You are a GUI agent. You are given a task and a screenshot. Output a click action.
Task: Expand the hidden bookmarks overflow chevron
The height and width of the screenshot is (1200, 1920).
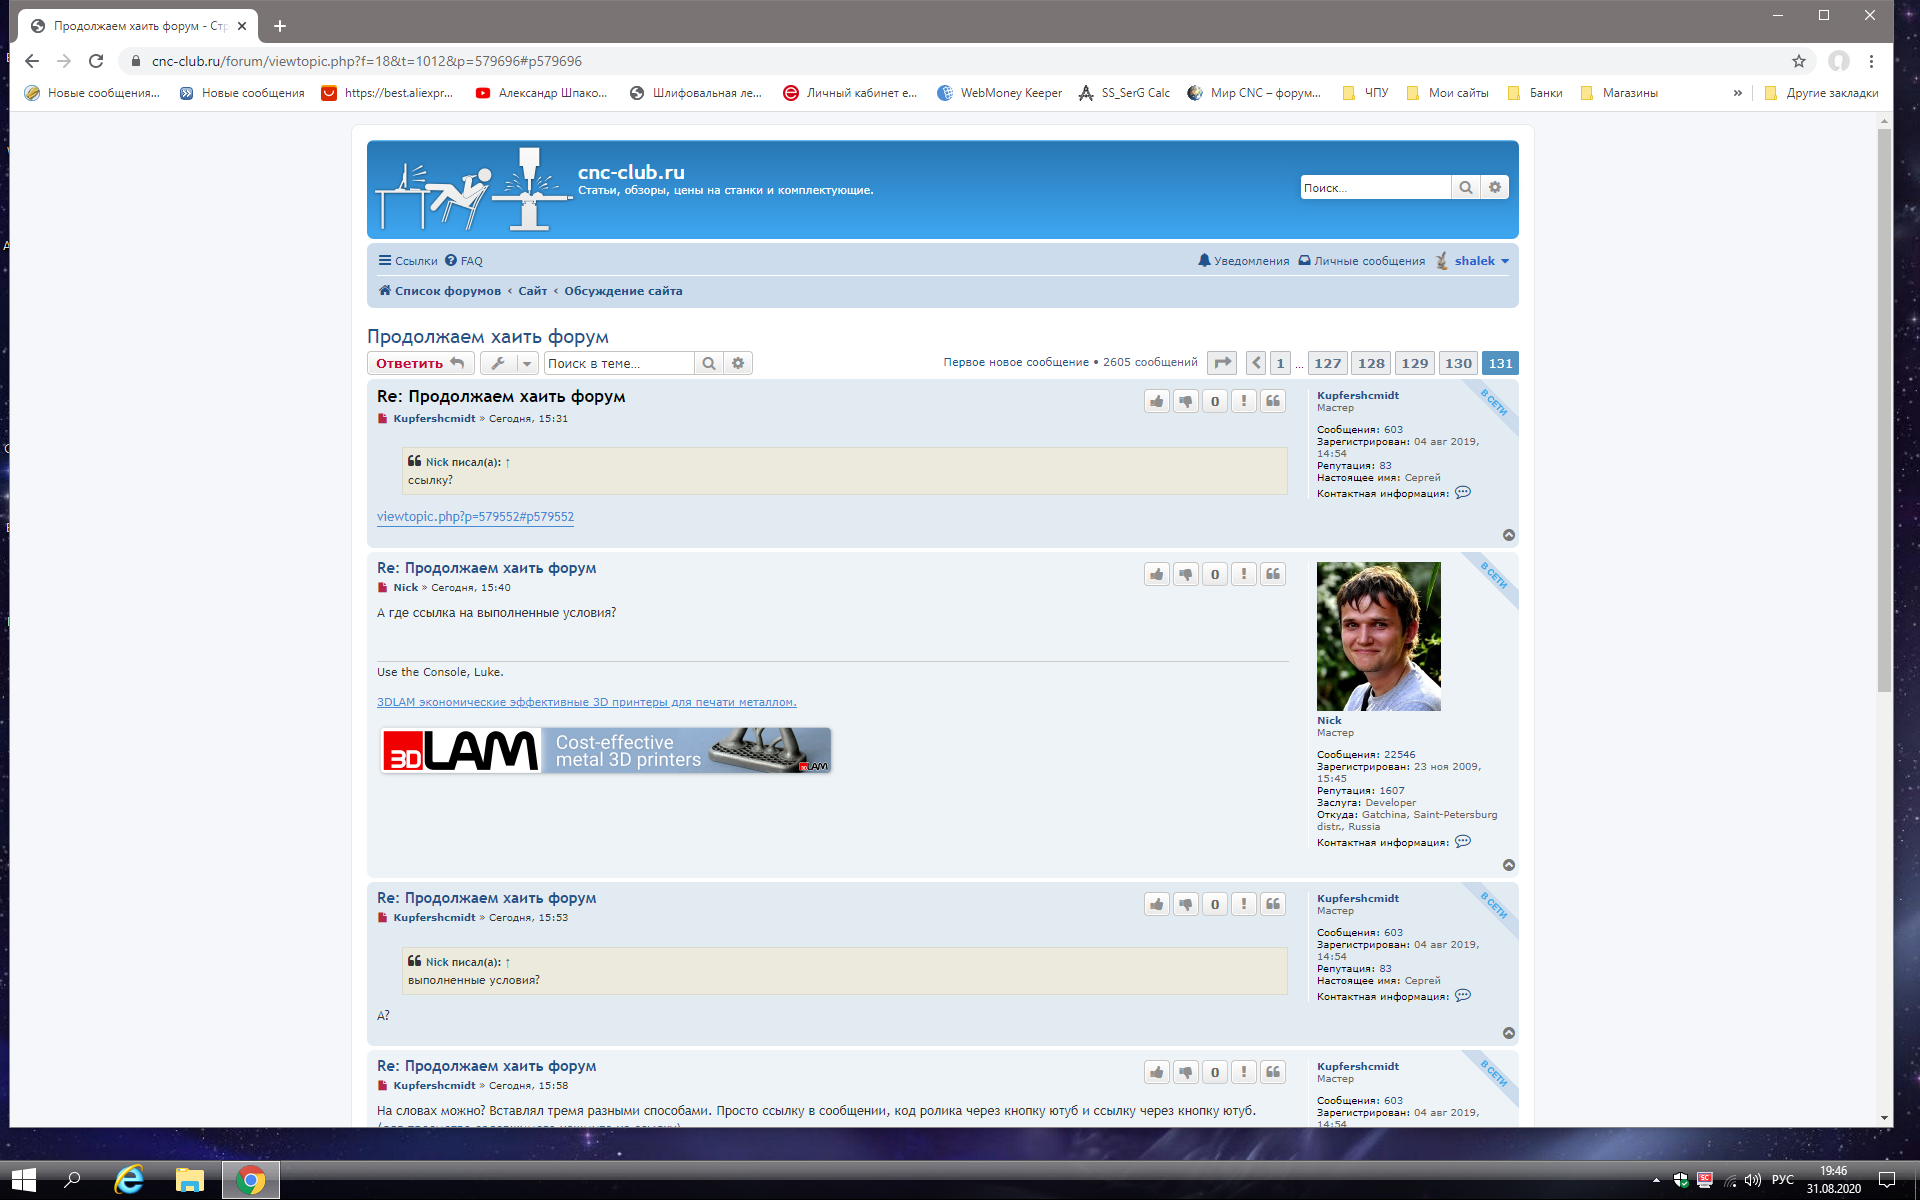(1737, 93)
